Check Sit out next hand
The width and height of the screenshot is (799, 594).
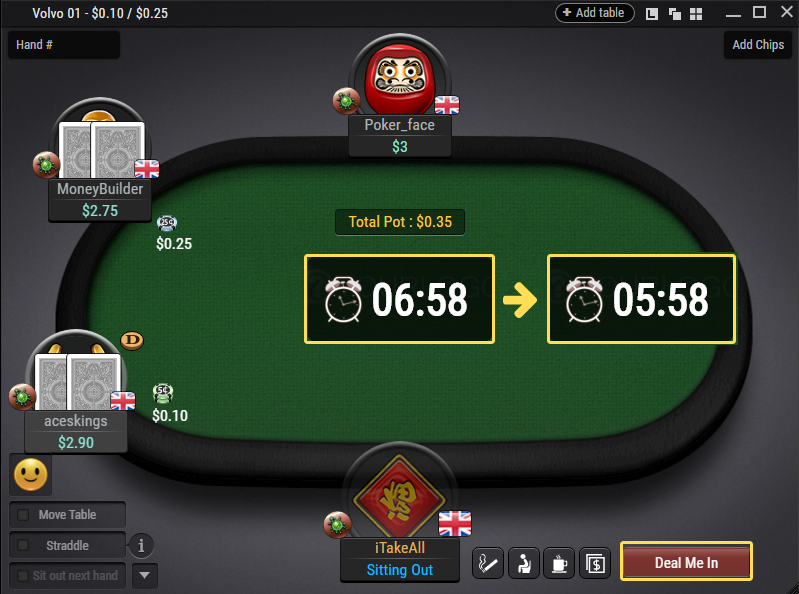[x=23, y=576]
